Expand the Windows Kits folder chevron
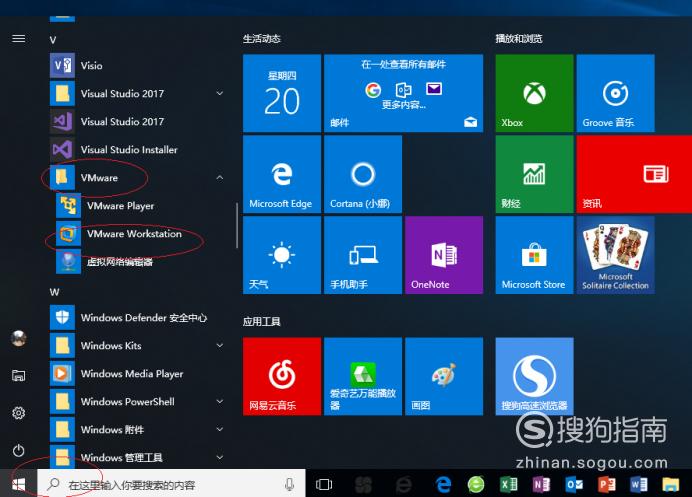The image size is (692, 497). click(x=219, y=345)
